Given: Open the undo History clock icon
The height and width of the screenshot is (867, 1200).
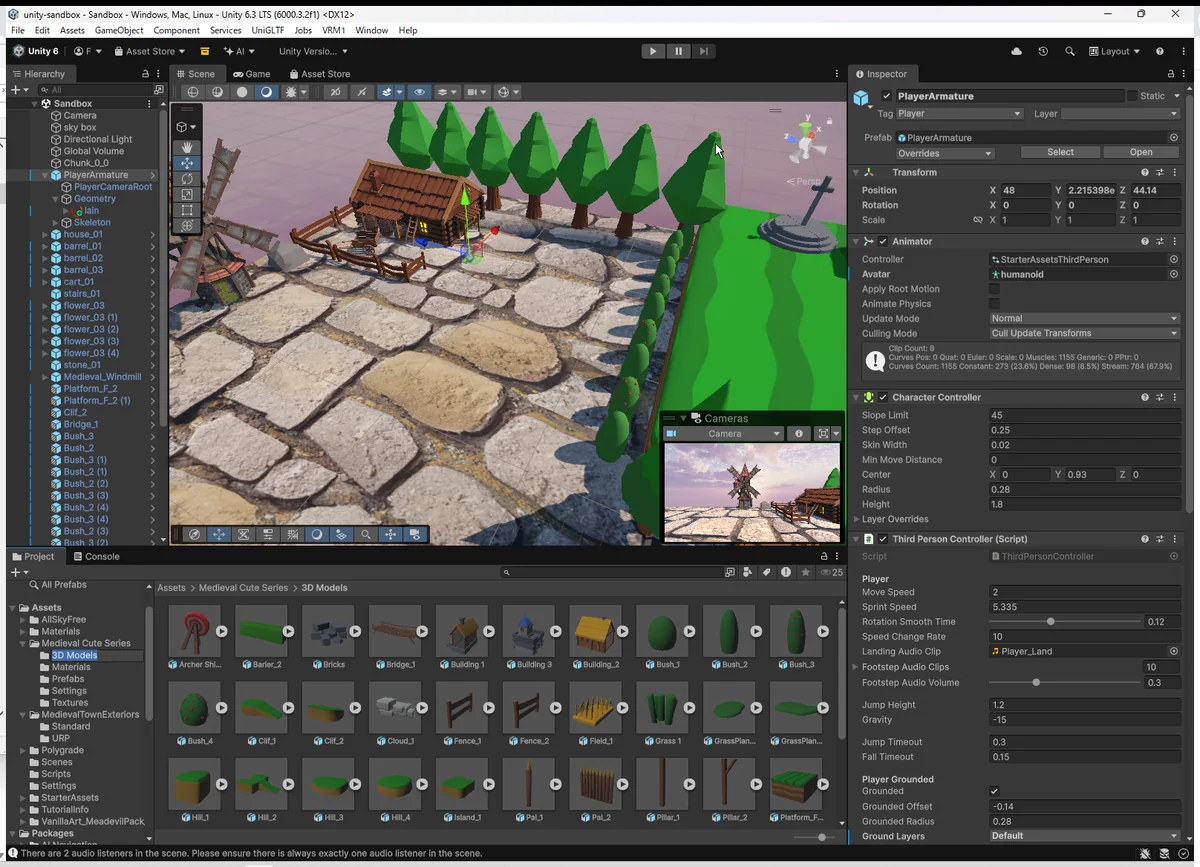Looking at the screenshot, I should 1043,51.
